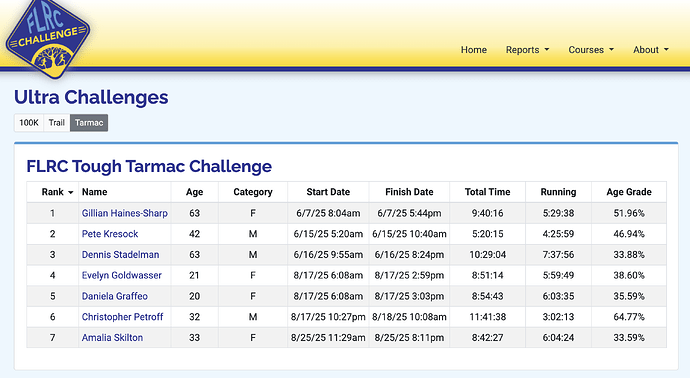Open Evelyn Goldwasser's profile link
690x378 pixels.
point(122,275)
